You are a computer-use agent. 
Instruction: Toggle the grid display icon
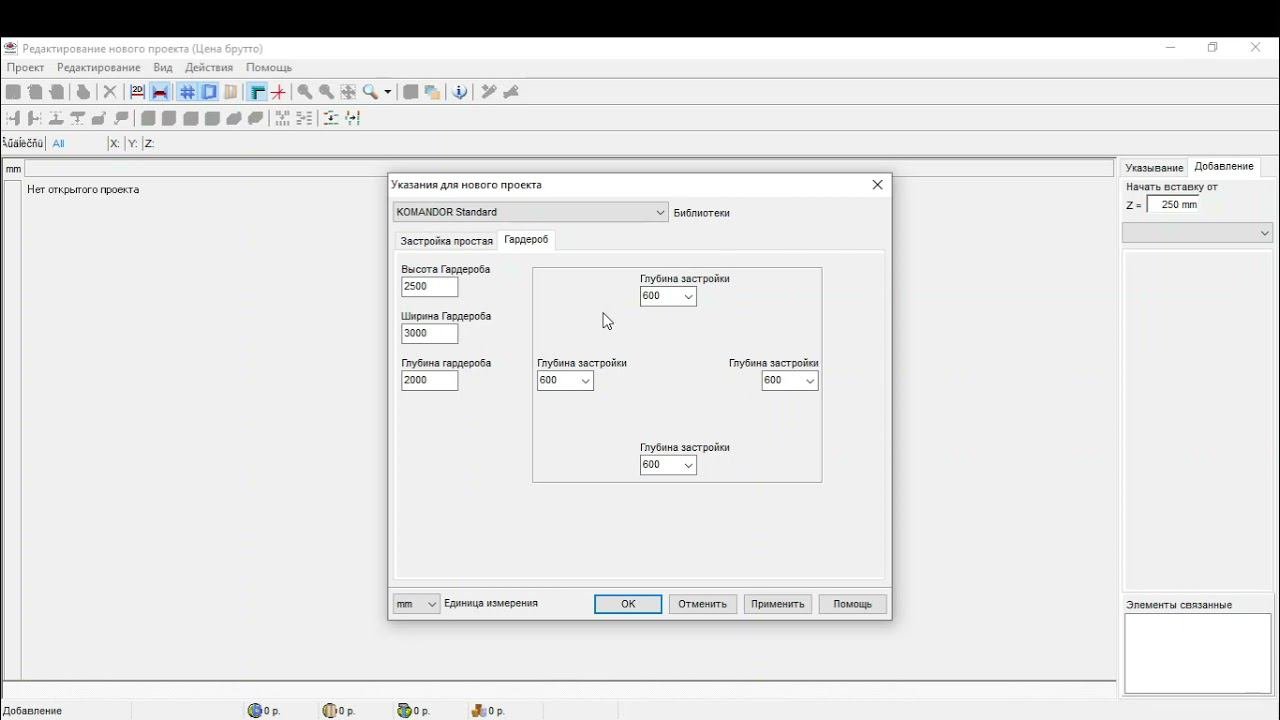coord(187,92)
